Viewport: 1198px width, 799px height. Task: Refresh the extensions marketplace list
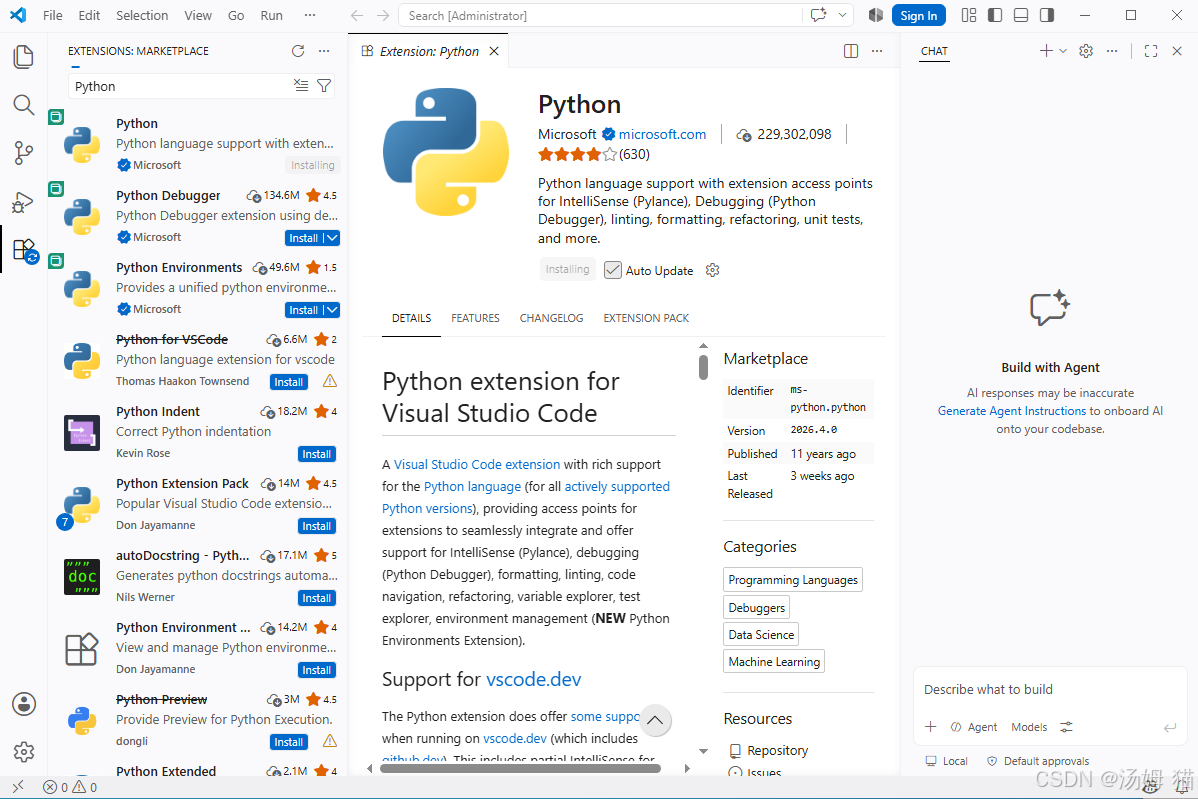pos(298,51)
